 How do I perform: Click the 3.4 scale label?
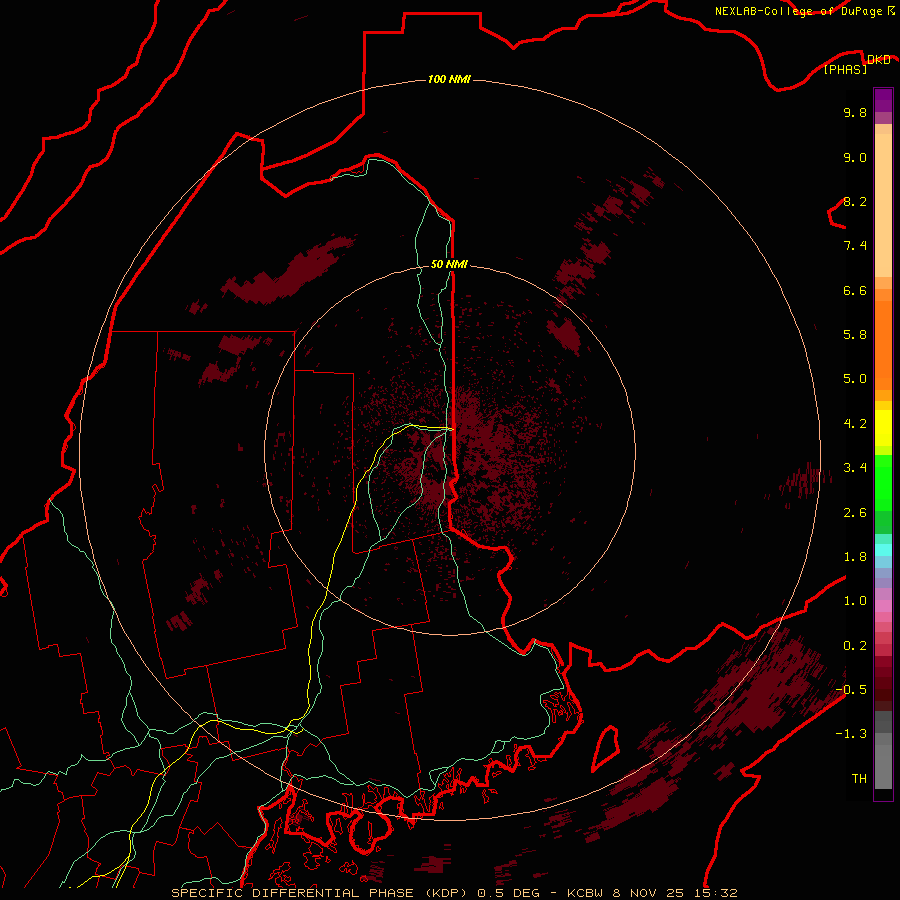coord(855,468)
